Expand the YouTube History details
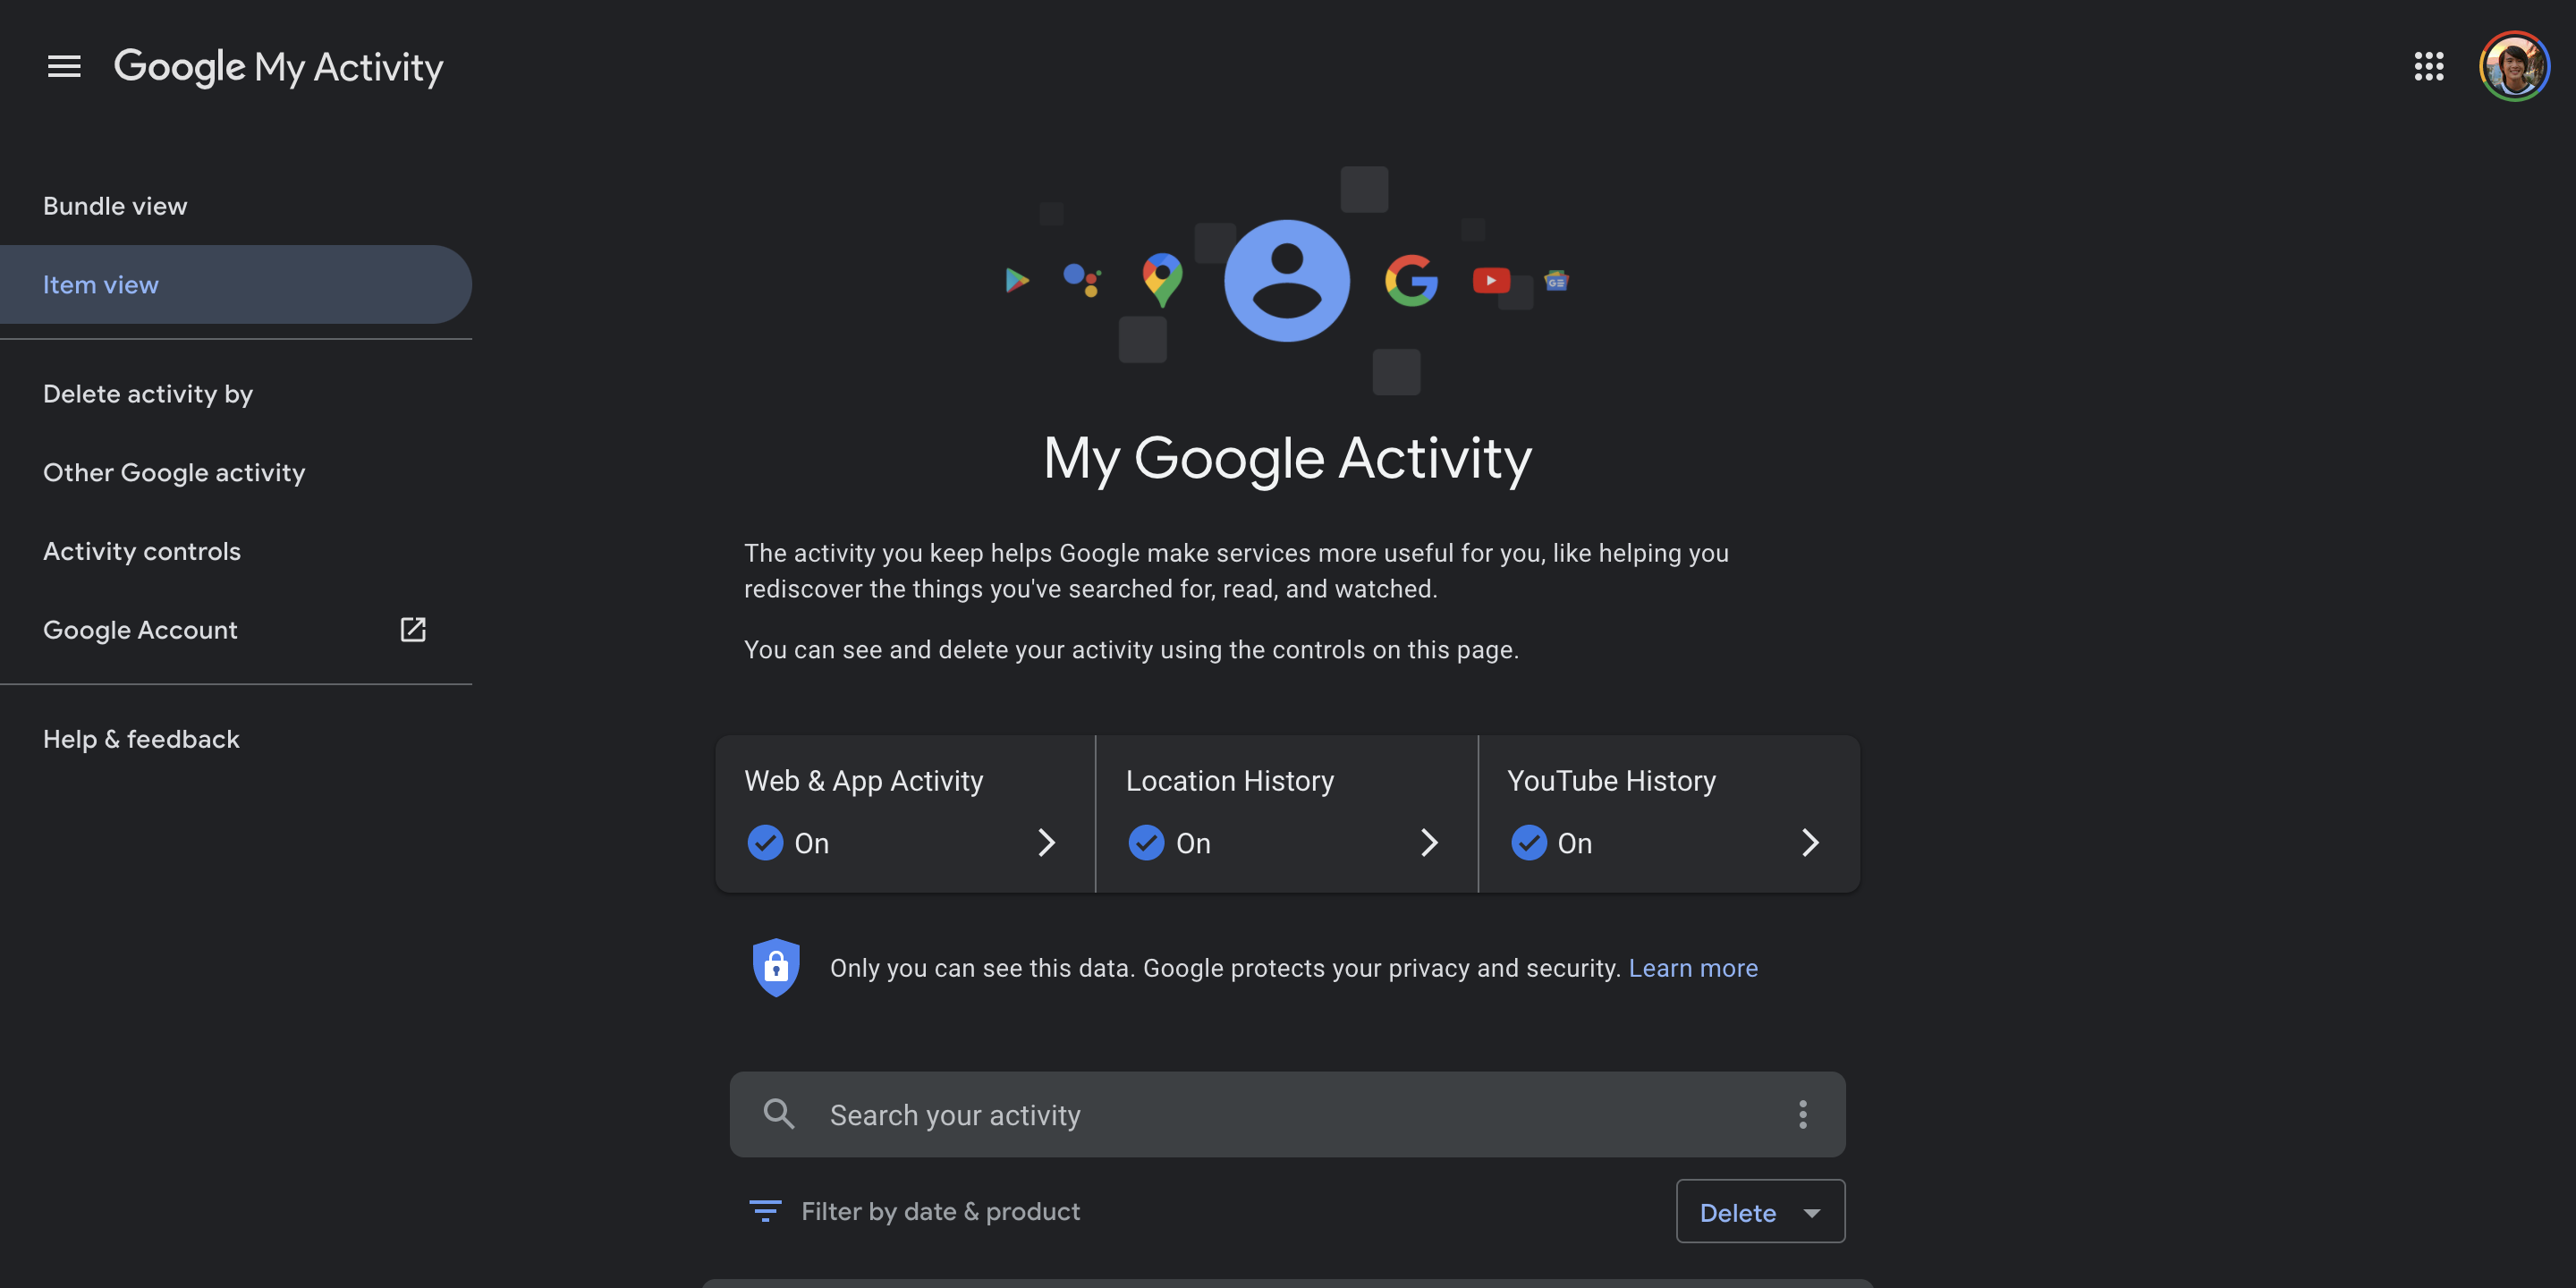This screenshot has height=1288, width=2576. coord(1807,841)
